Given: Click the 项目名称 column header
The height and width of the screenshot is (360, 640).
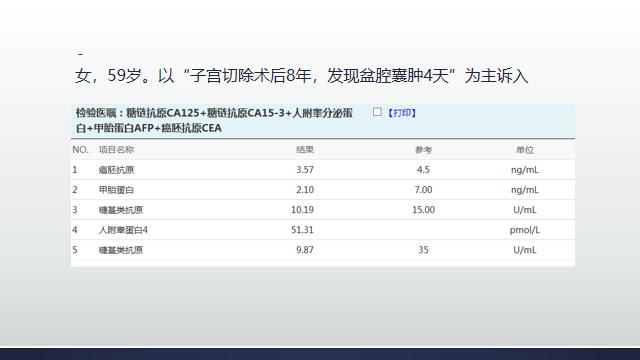Looking at the screenshot, I should click(x=116, y=150).
